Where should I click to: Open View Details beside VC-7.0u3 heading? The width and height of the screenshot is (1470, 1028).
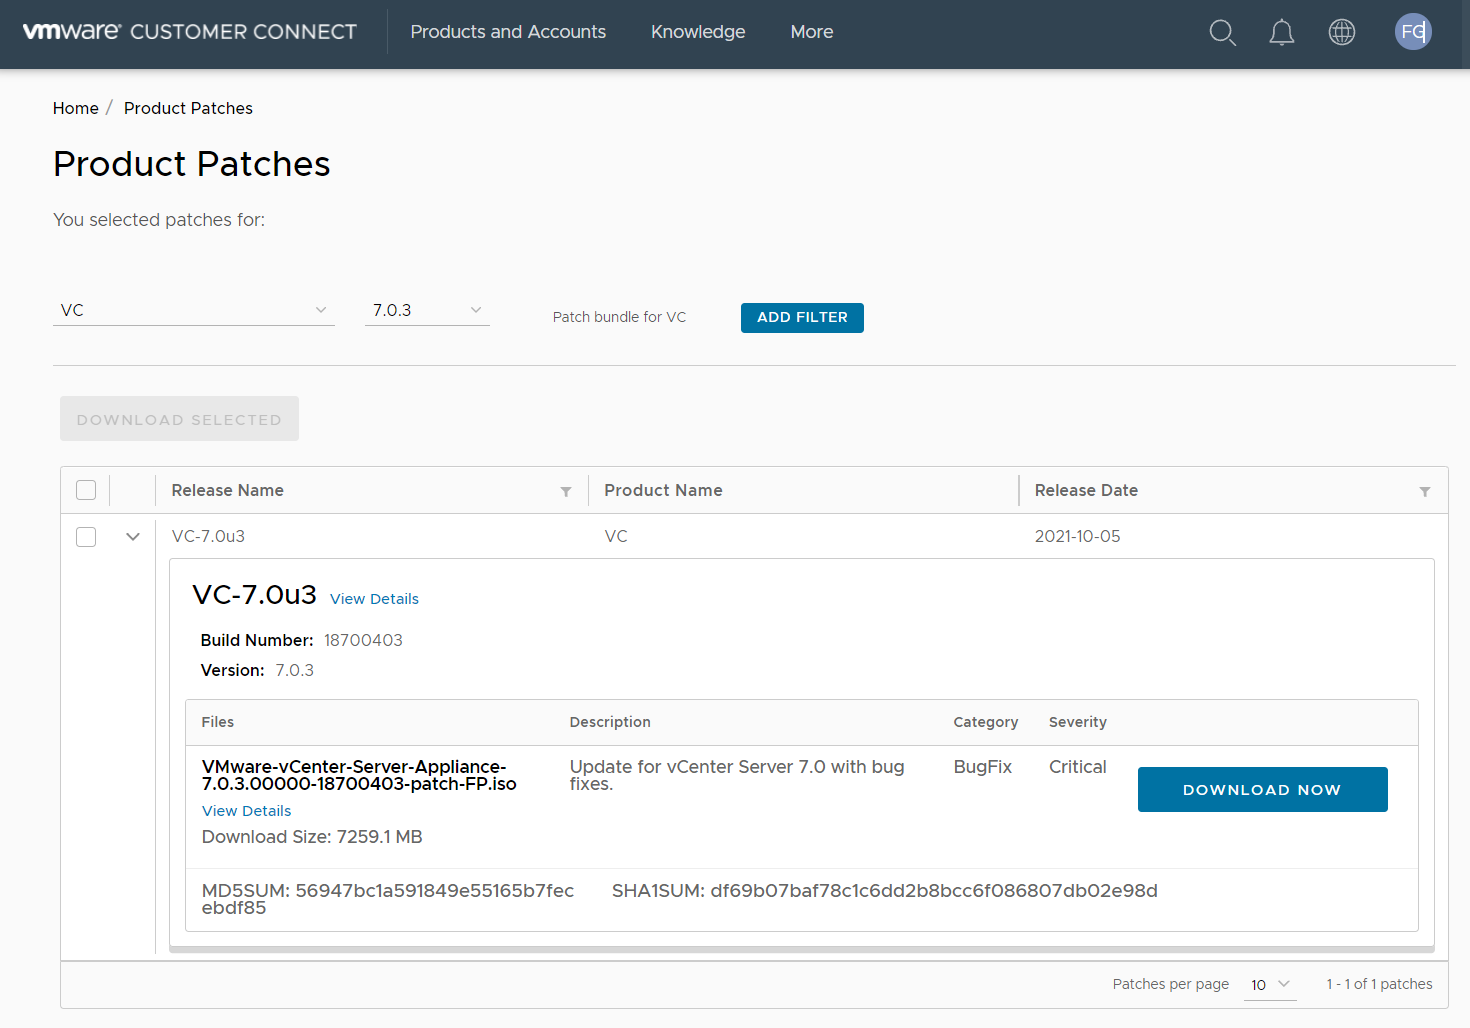pyautogui.click(x=374, y=599)
